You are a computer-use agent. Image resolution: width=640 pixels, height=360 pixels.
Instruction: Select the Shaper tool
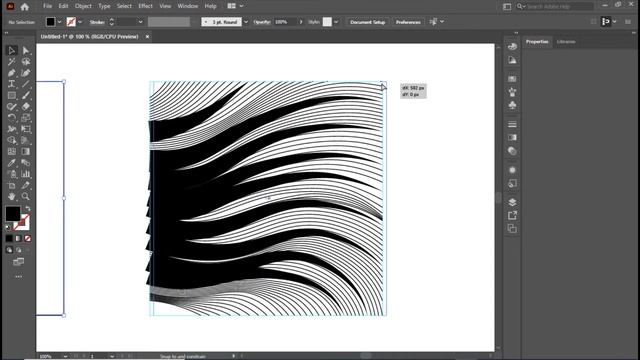tap(11, 107)
